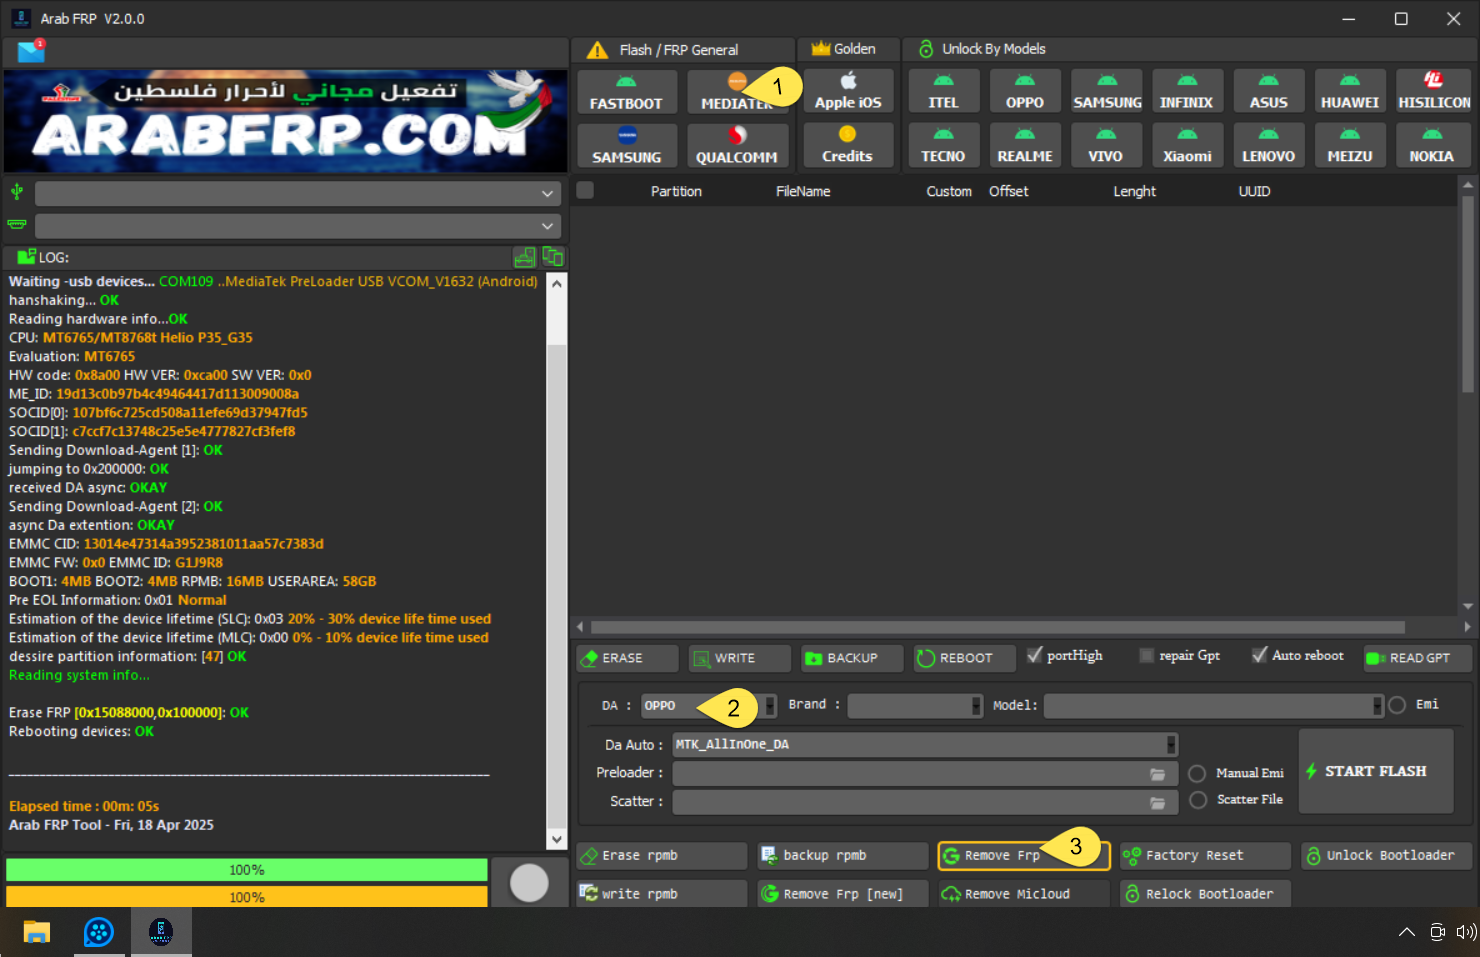1480x957 pixels.
Task: Open File Explorer from the taskbar
Action: coord(37,932)
